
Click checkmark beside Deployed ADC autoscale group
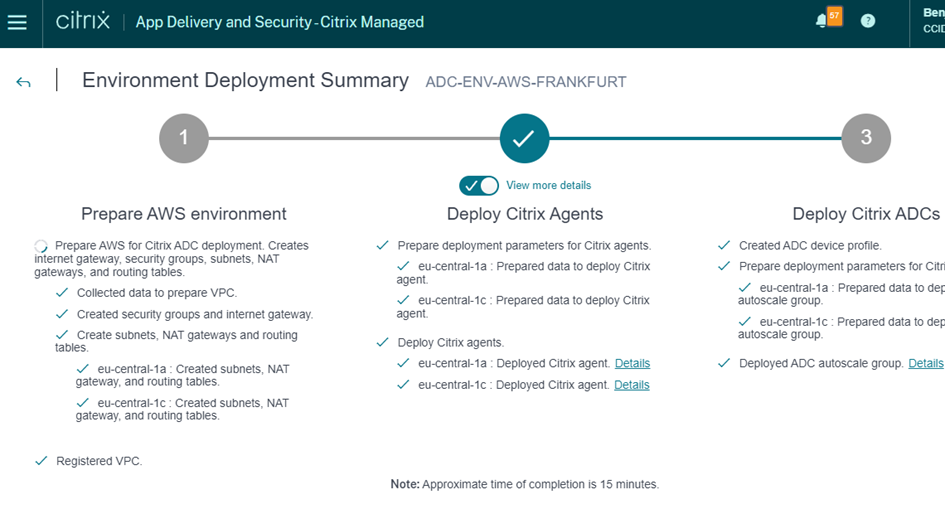[x=724, y=363]
